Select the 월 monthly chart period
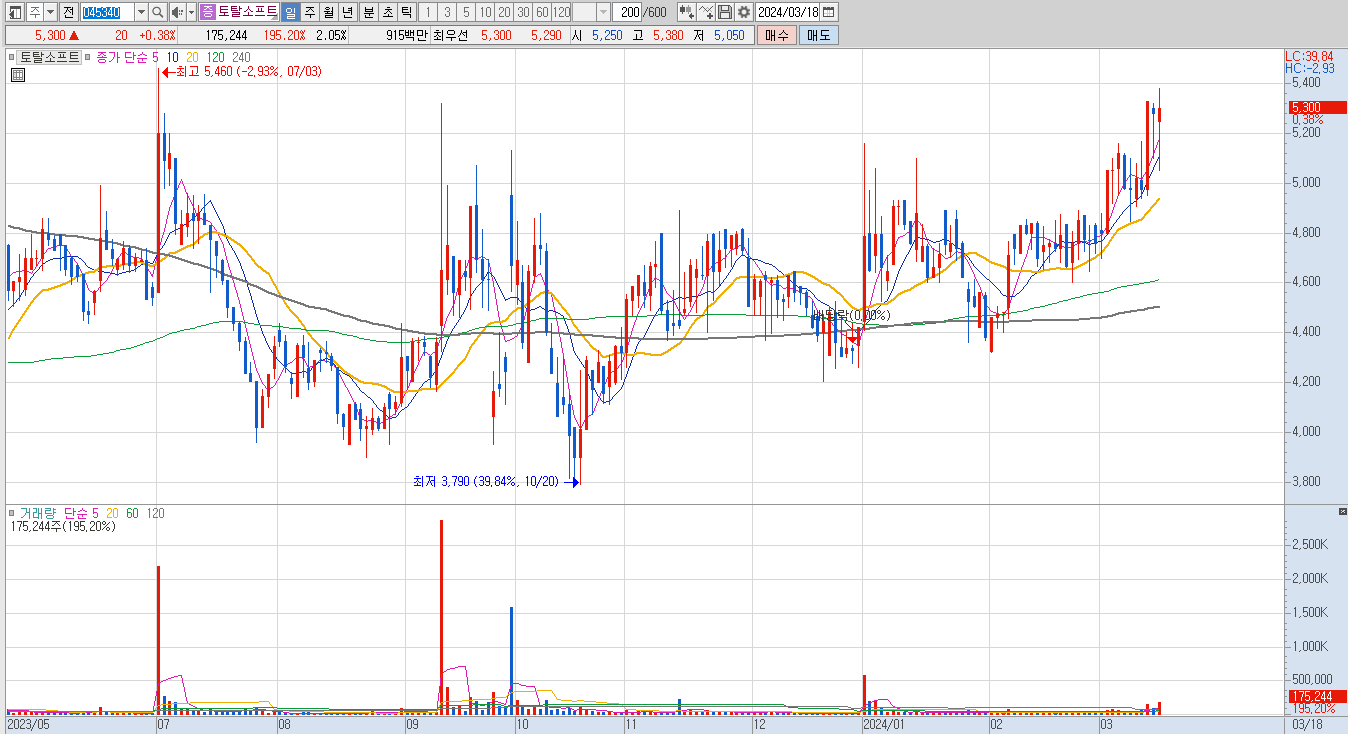The image size is (1348, 734). (x=328, y=12)
